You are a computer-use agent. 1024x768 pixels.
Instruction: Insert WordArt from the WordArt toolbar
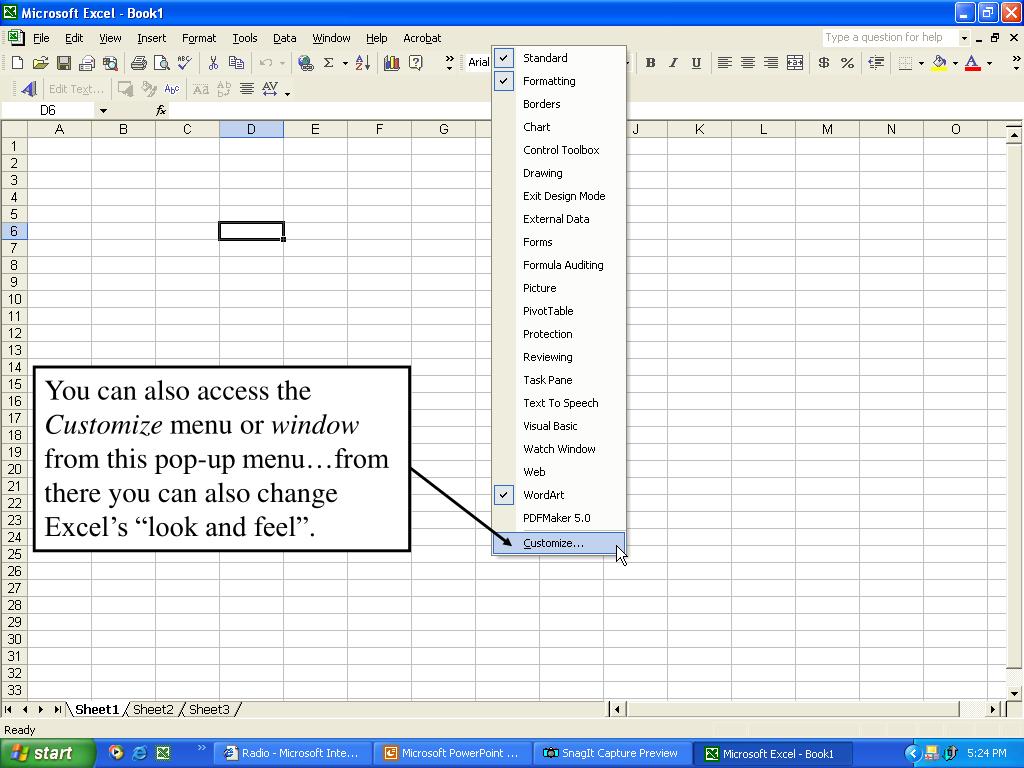pyautogui.click(x=29, y=89)
